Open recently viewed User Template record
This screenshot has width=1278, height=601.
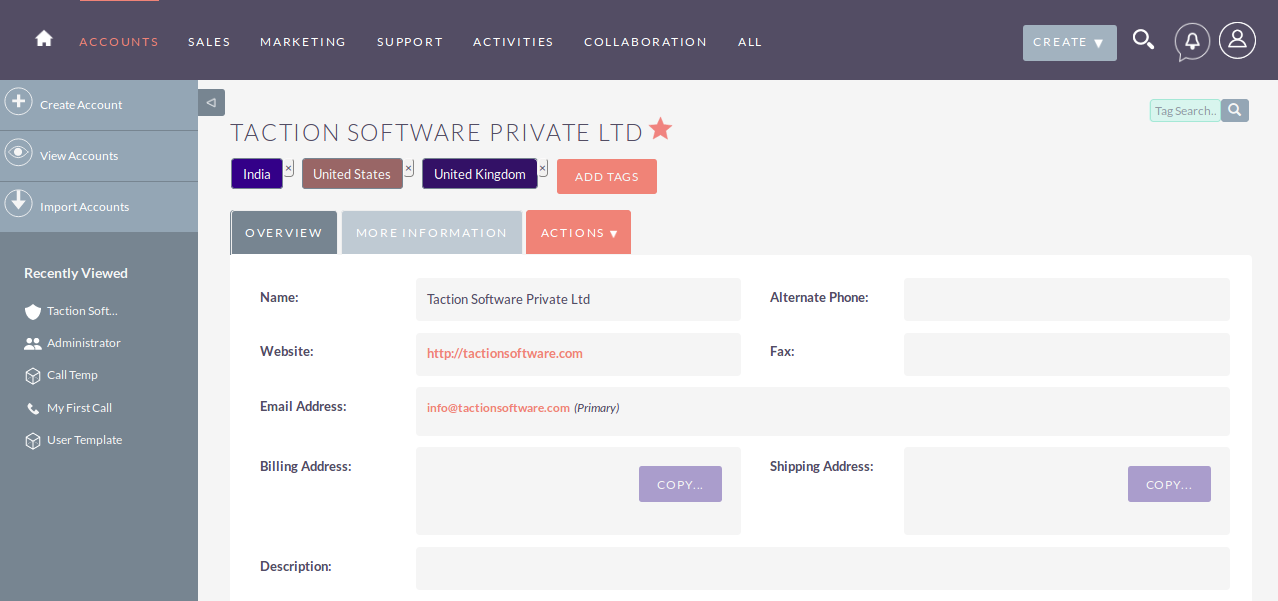tap(84, 440)
